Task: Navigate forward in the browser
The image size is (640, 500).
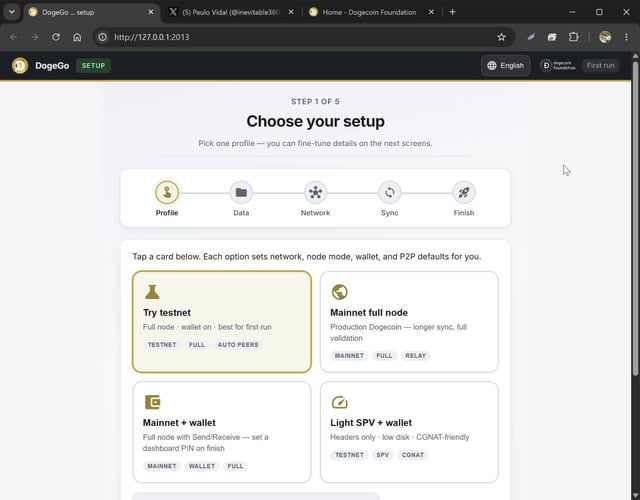Action: coord(35,37)
